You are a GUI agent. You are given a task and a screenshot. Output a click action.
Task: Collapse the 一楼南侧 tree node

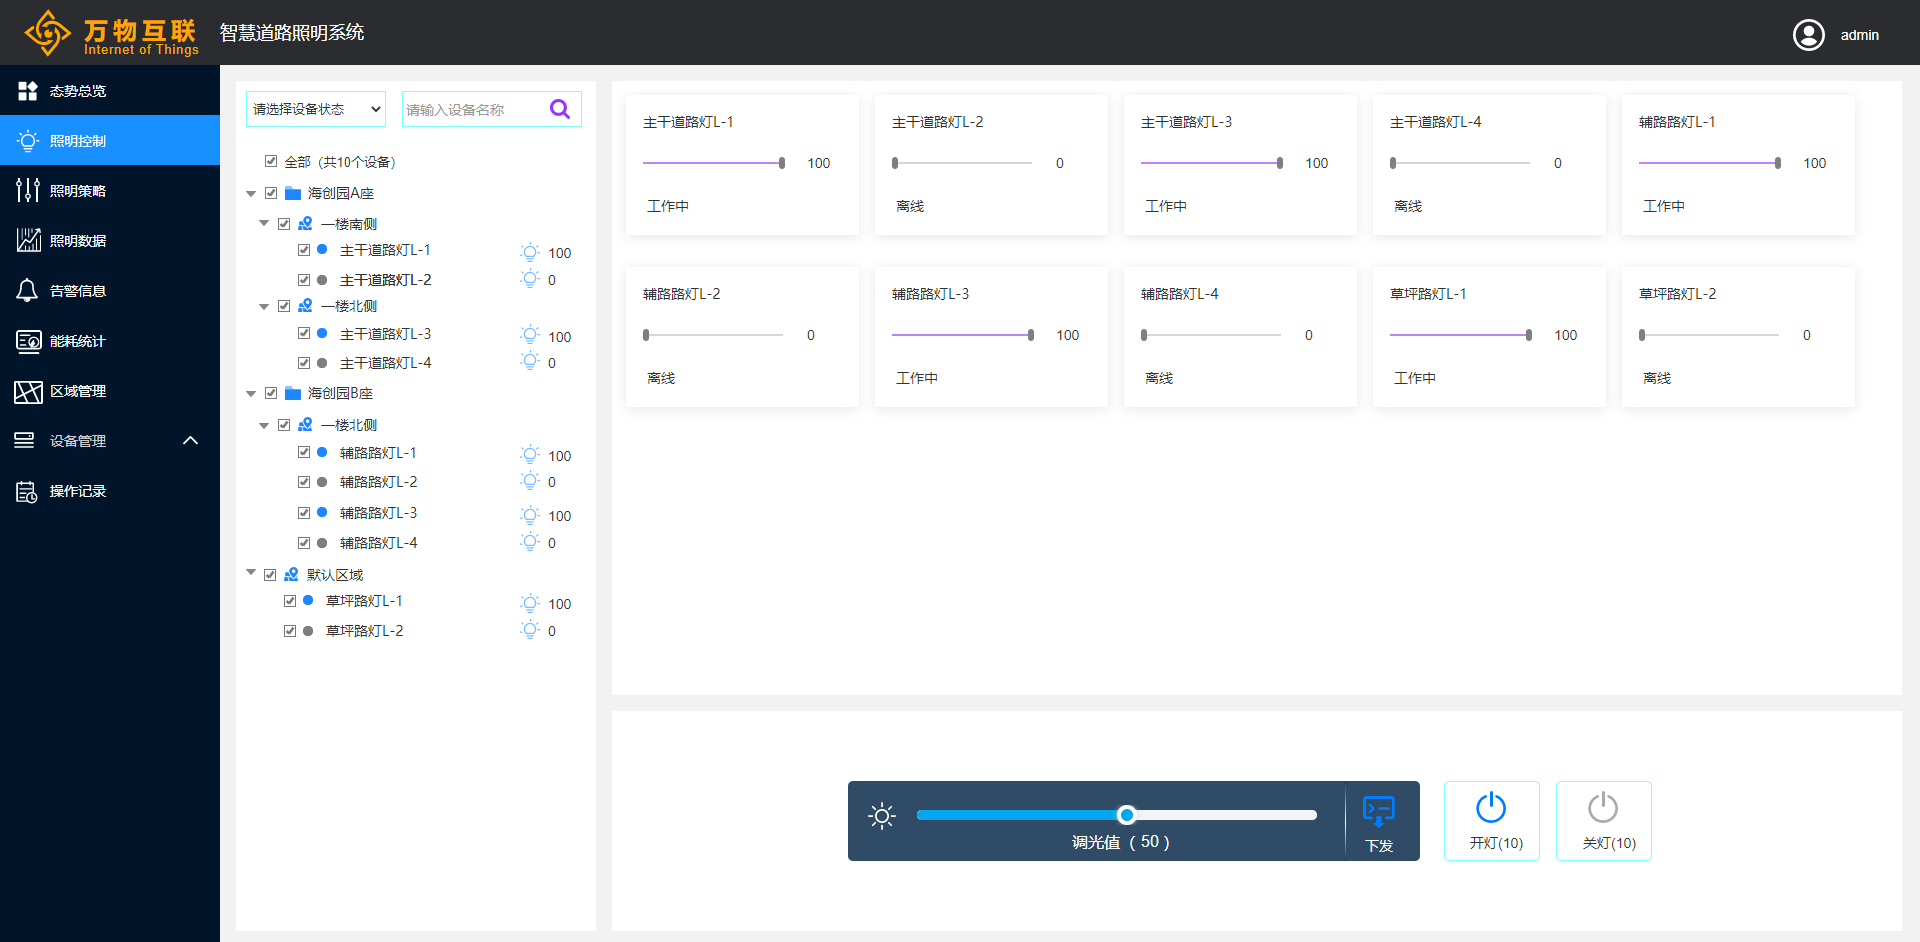pos(264,224)
